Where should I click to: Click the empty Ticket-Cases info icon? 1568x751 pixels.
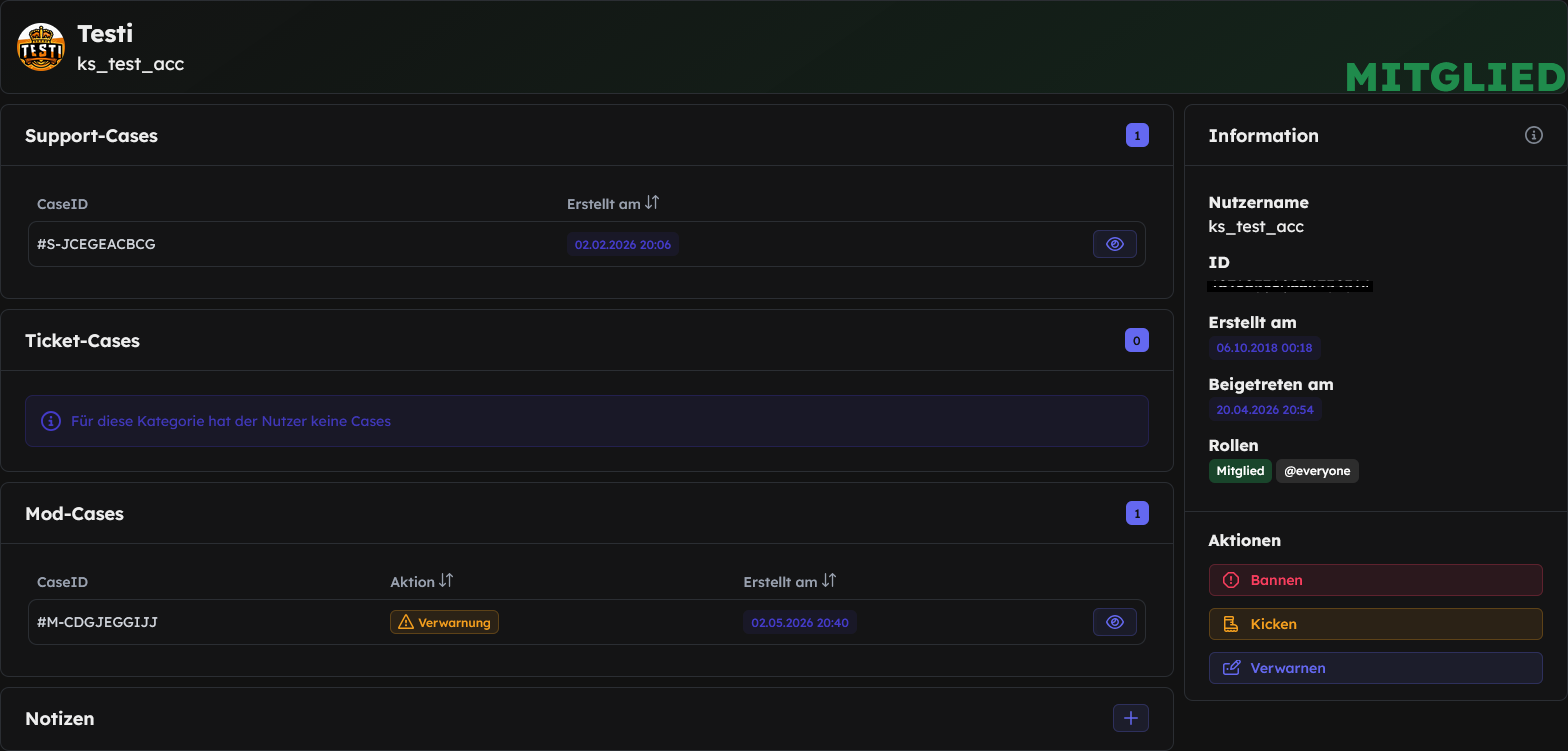[50, 421]
